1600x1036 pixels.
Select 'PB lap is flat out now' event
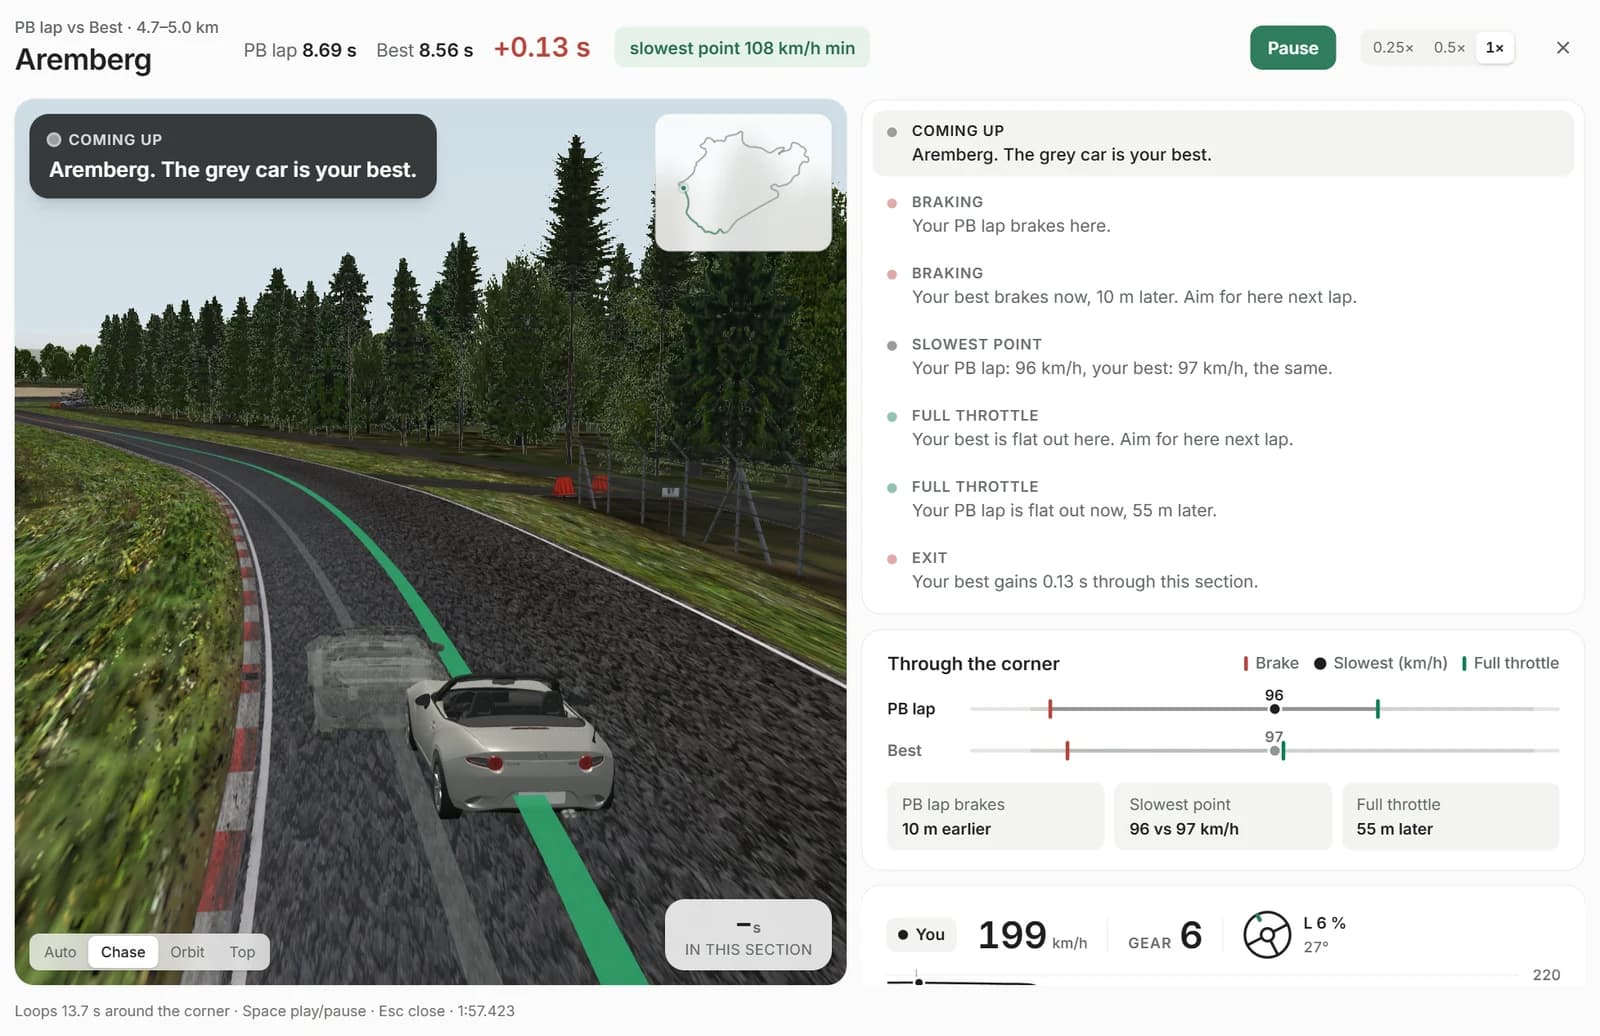1223,498
